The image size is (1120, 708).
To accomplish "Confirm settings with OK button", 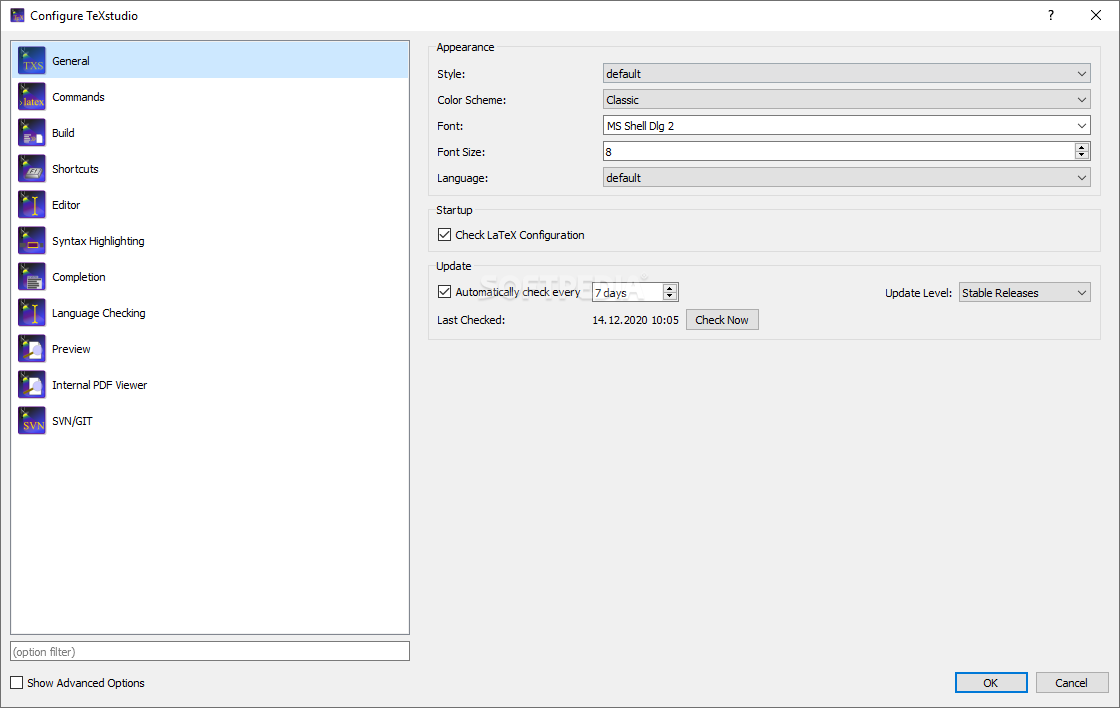I will click(x=991, y=682).
